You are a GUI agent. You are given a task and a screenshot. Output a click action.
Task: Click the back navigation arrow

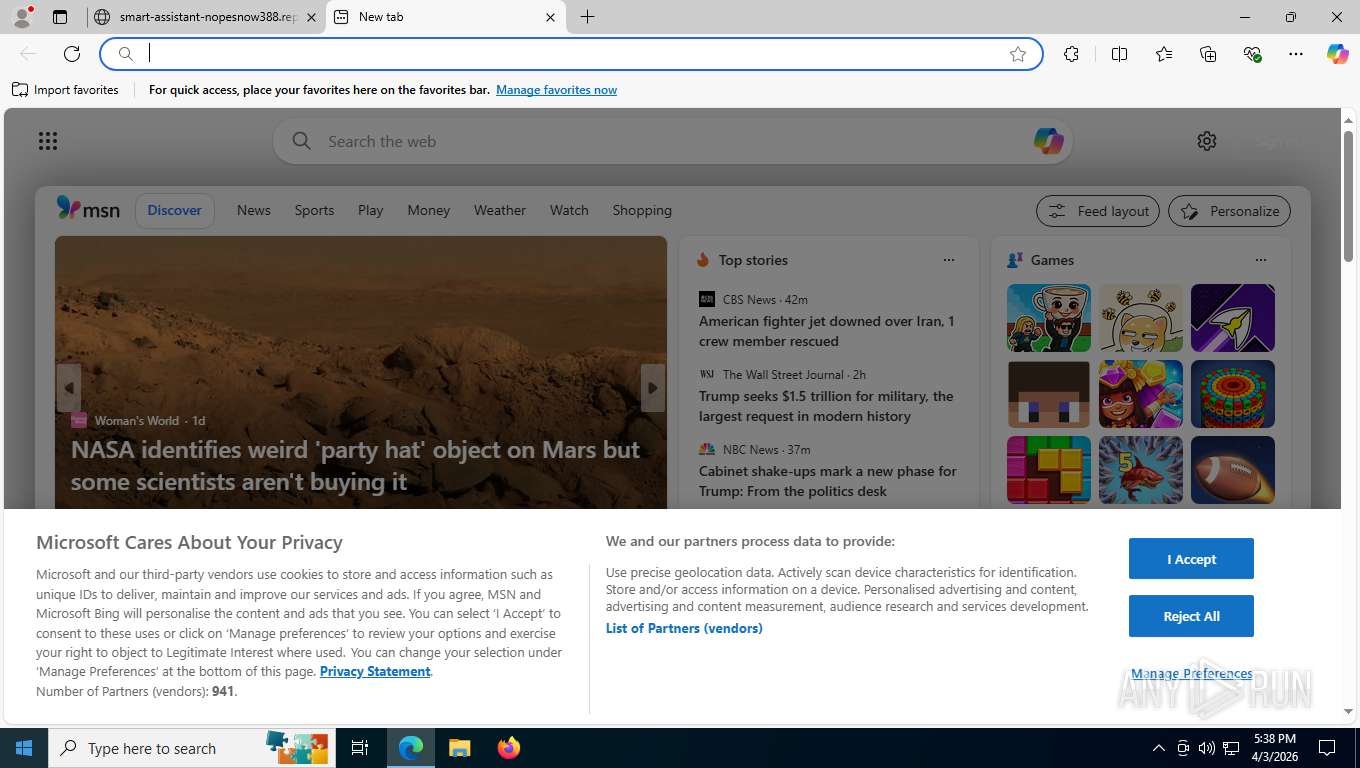(x=28, y=54)
